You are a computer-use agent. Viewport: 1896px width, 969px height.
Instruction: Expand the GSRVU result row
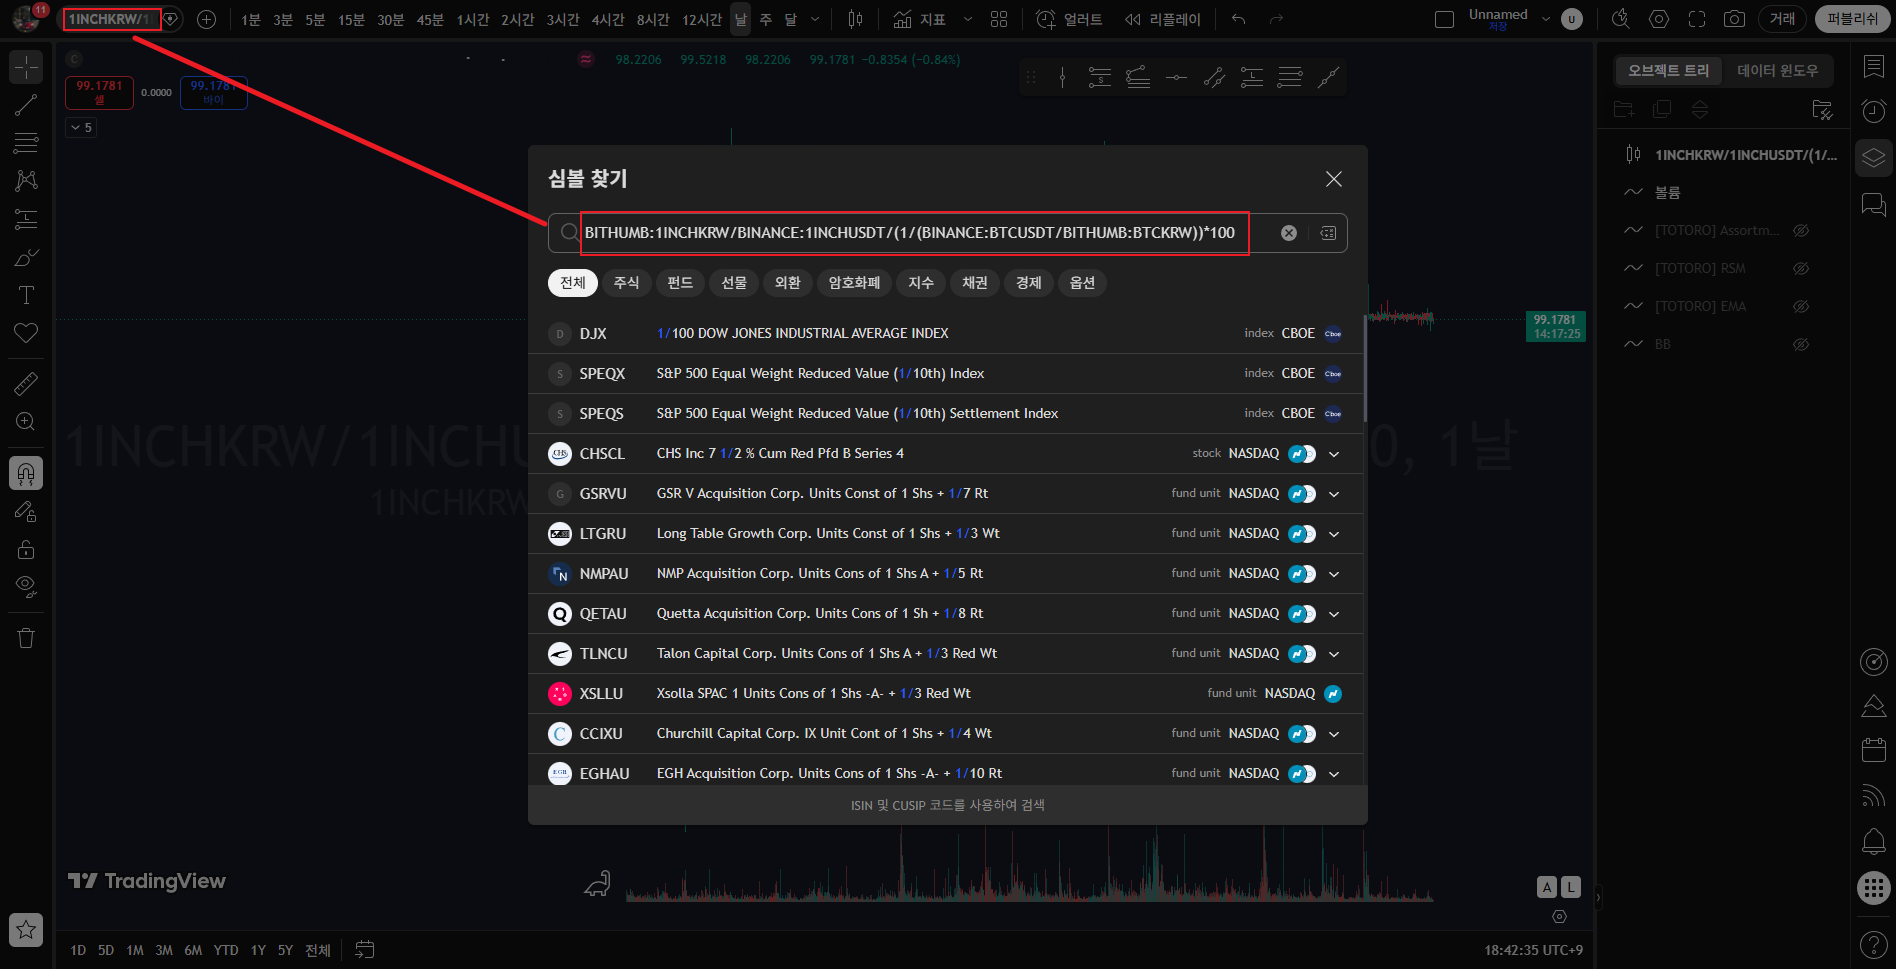pyautogui.click(x=1334, y=494)
